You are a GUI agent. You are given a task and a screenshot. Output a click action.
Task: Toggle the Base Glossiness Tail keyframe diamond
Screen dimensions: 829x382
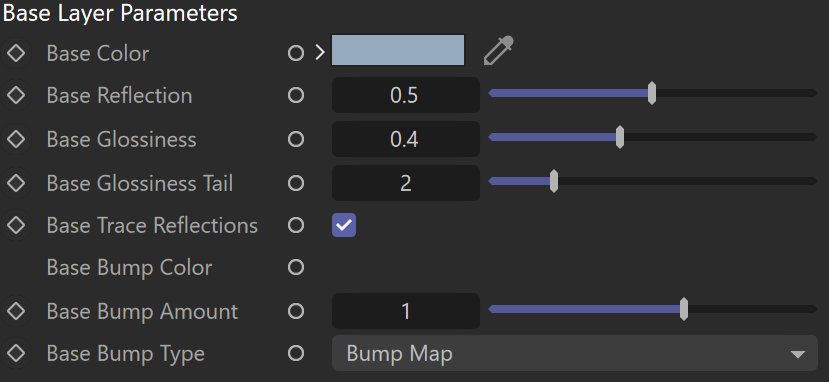[16, 183]
